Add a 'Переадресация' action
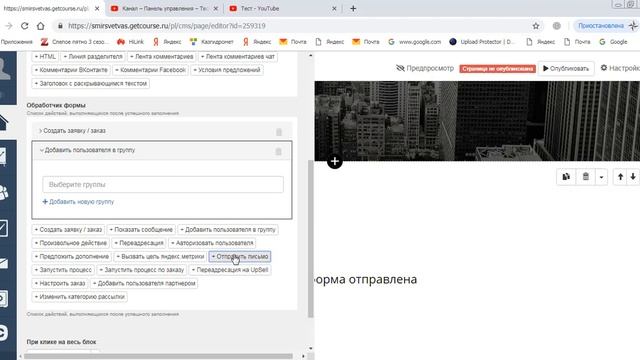The width and height of the screenshot is (640, 360). pyautogui.click(x=139, y=243)
